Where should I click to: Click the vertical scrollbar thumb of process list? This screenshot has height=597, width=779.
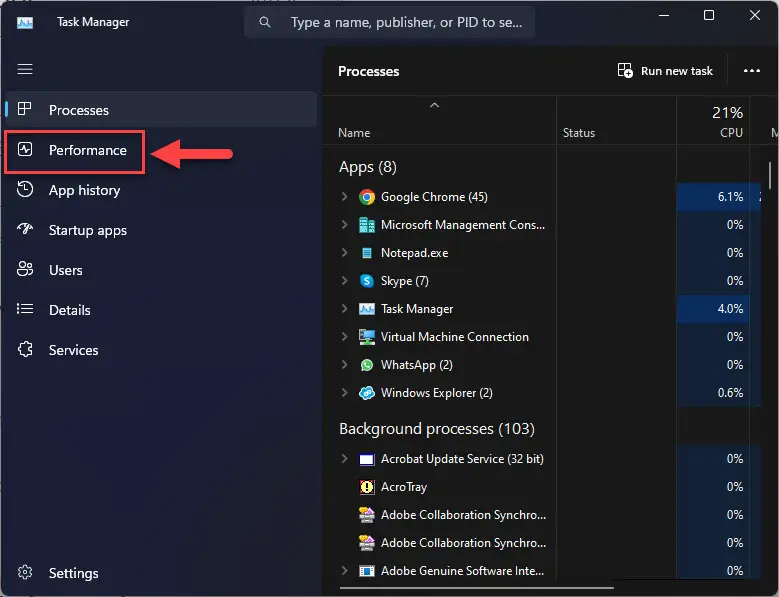point(770,175)
